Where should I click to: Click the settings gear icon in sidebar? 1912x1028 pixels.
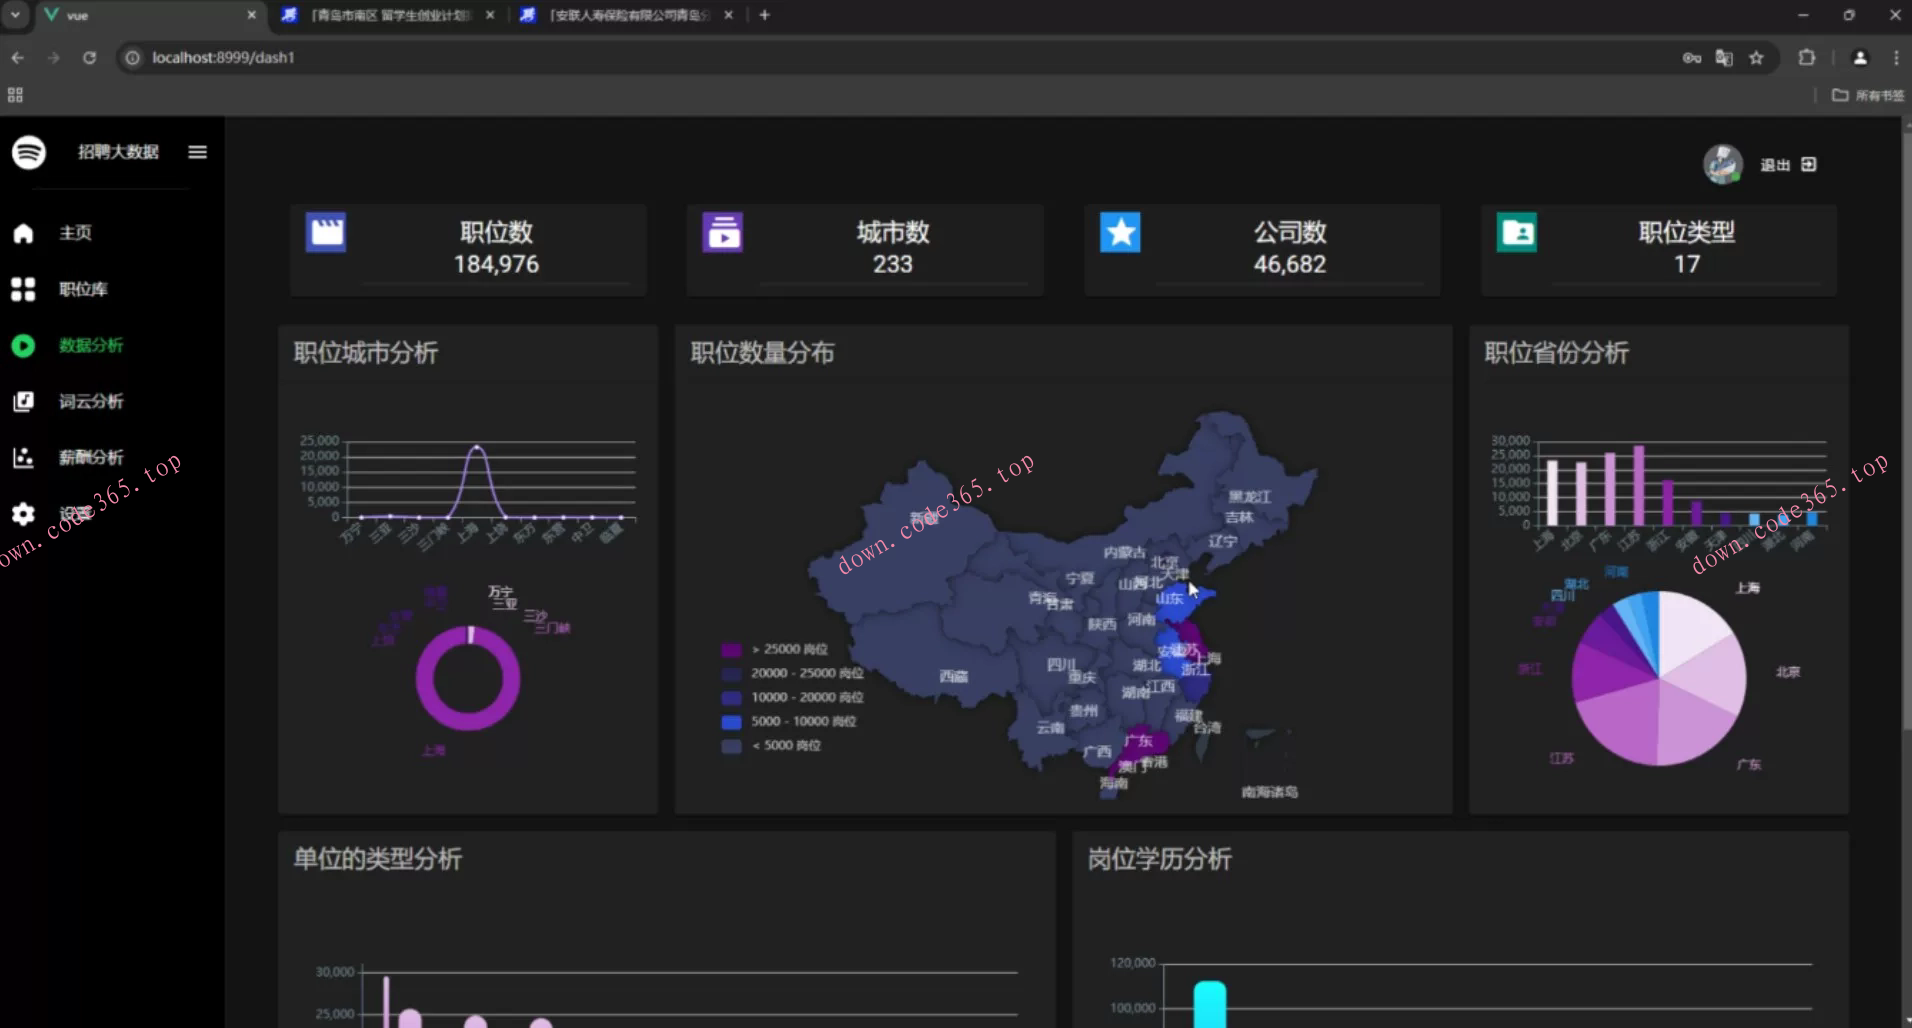pyautogui.click(x=23, y=514)
